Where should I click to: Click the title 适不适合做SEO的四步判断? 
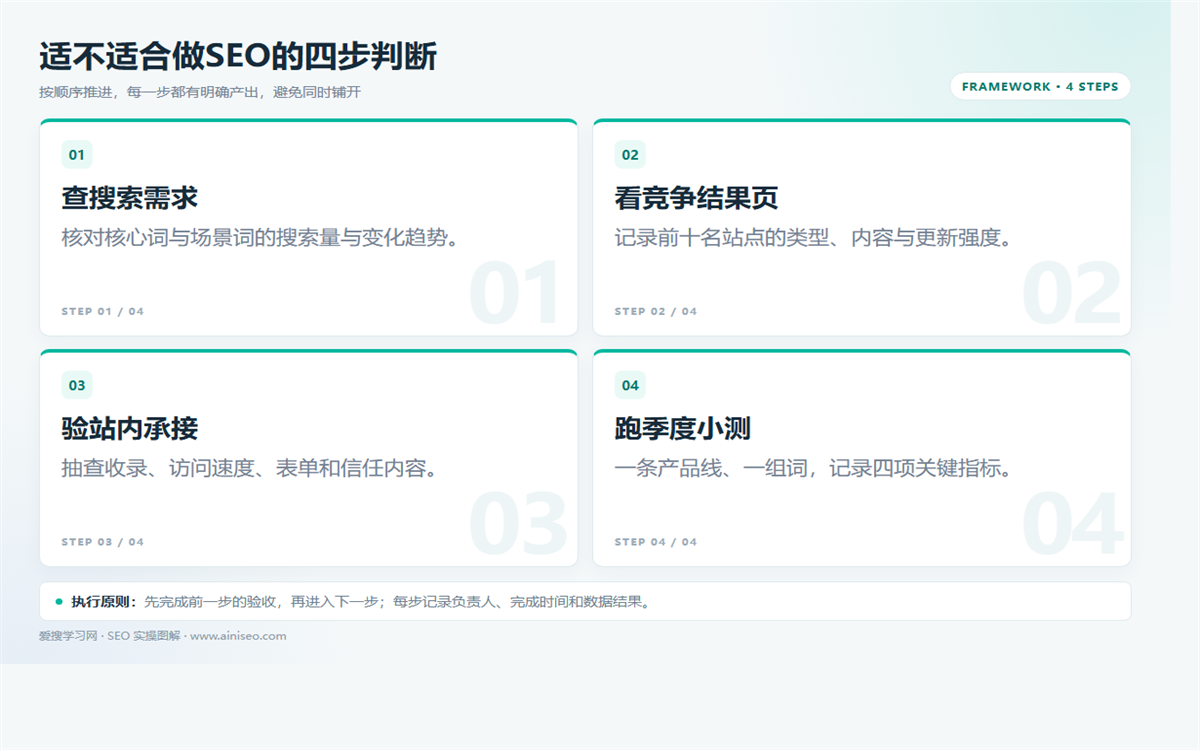coord(238,57)
